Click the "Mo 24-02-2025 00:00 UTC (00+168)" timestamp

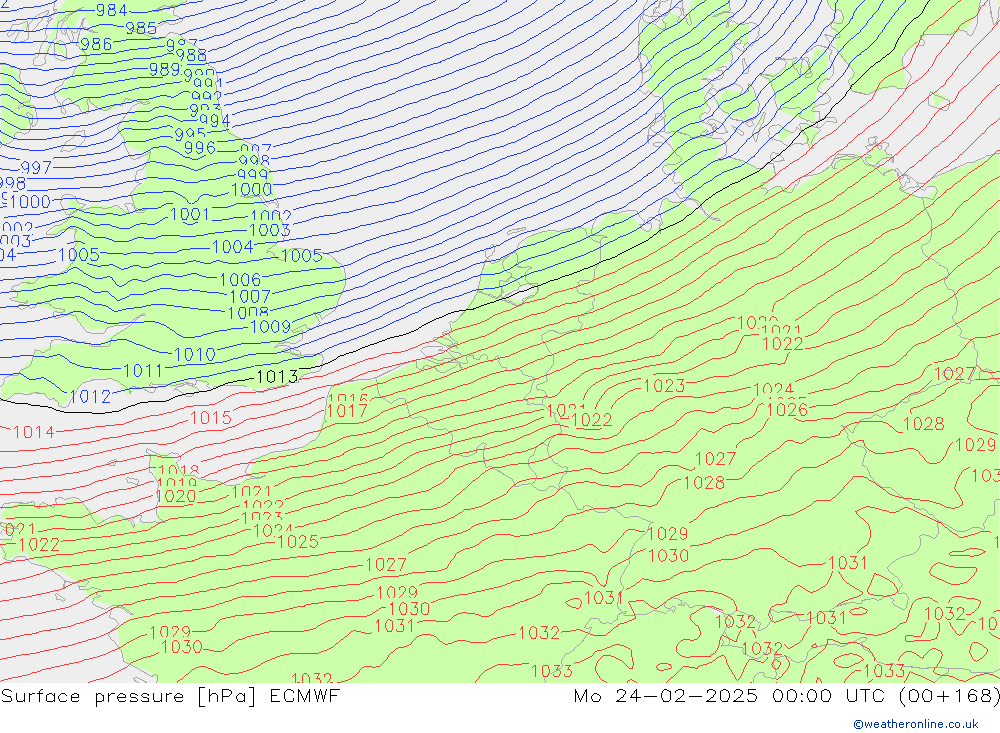(x=786, y=695)
